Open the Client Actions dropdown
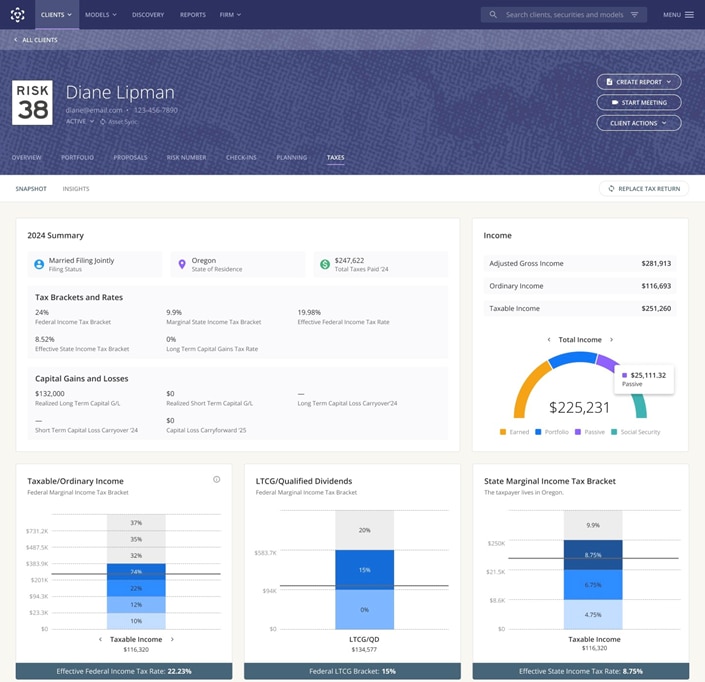The image size is (705, 682). click(639, 123)
